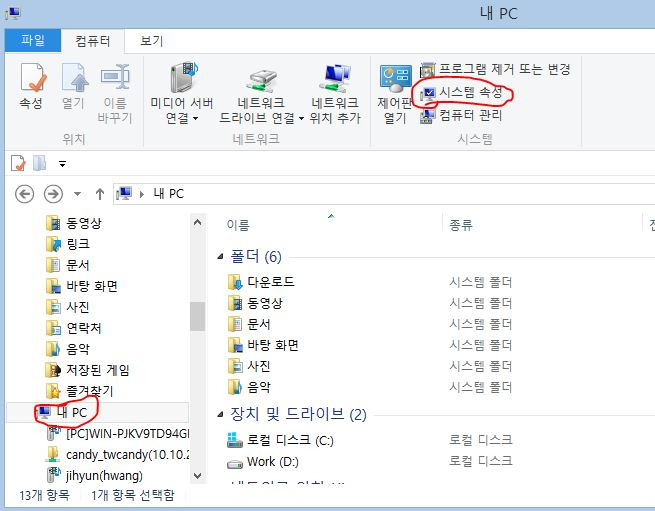Viewport: 655px width, 511px height.
Task: Select 바탕 화면 in navigation tree
Action: [x=82, y=286]
